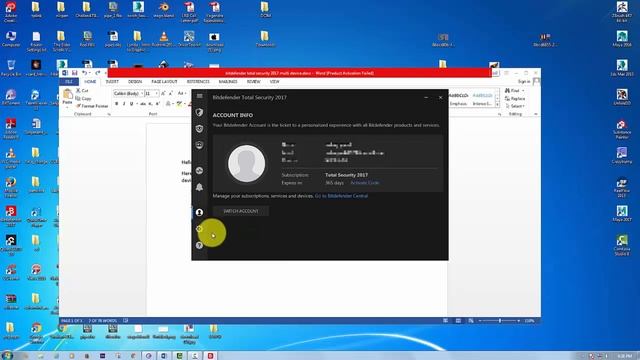Click Grow Font in Word ribbon
Viewport: 640px width, 360px height.
point(163,93)
